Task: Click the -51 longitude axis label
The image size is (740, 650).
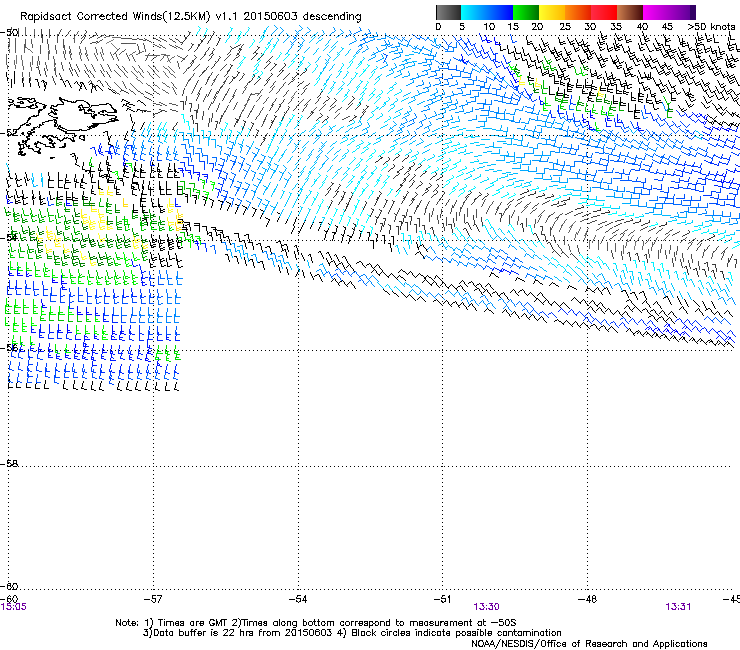Action: pyautogui.click(x=442, y=599)
